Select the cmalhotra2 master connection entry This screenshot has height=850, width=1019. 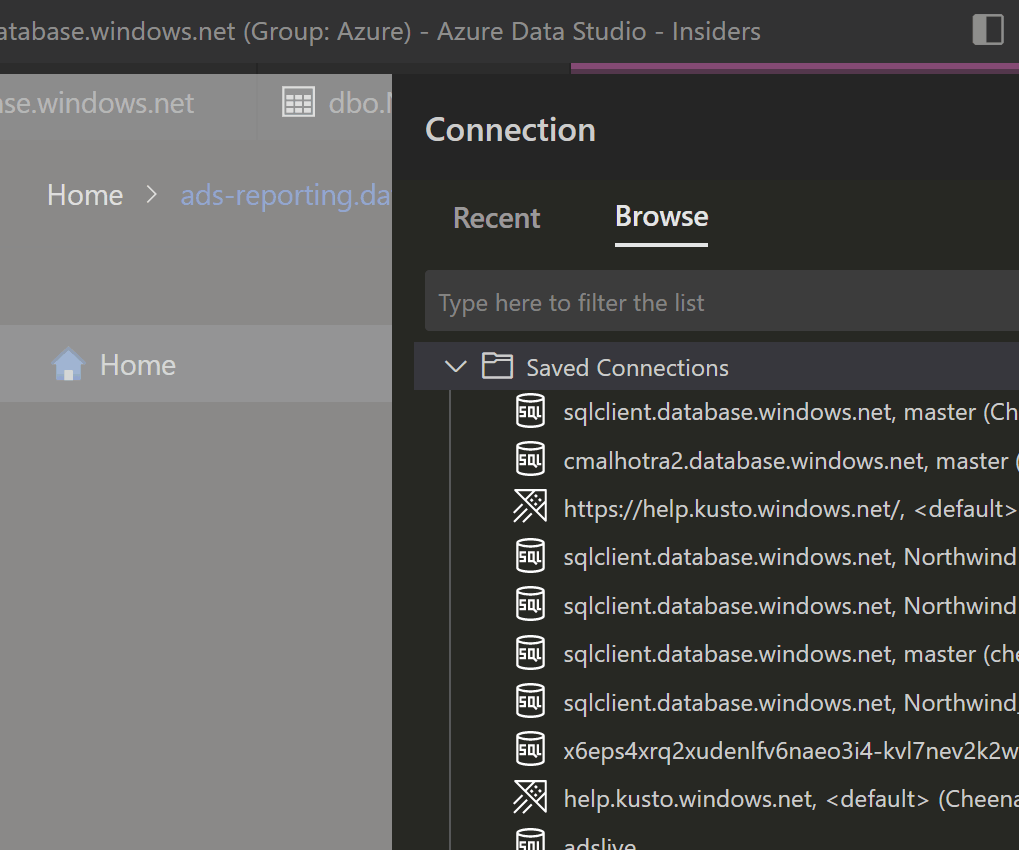[790, 459]
